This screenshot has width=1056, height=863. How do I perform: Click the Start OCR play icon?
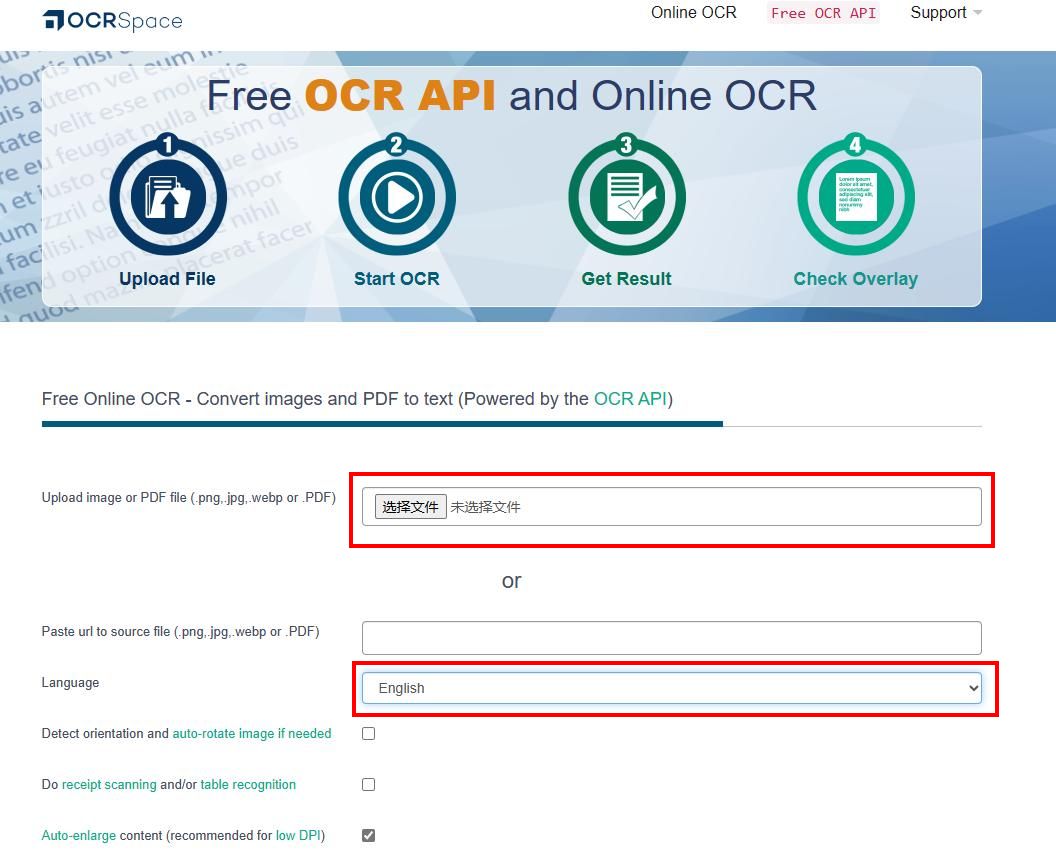coord(397,195)
